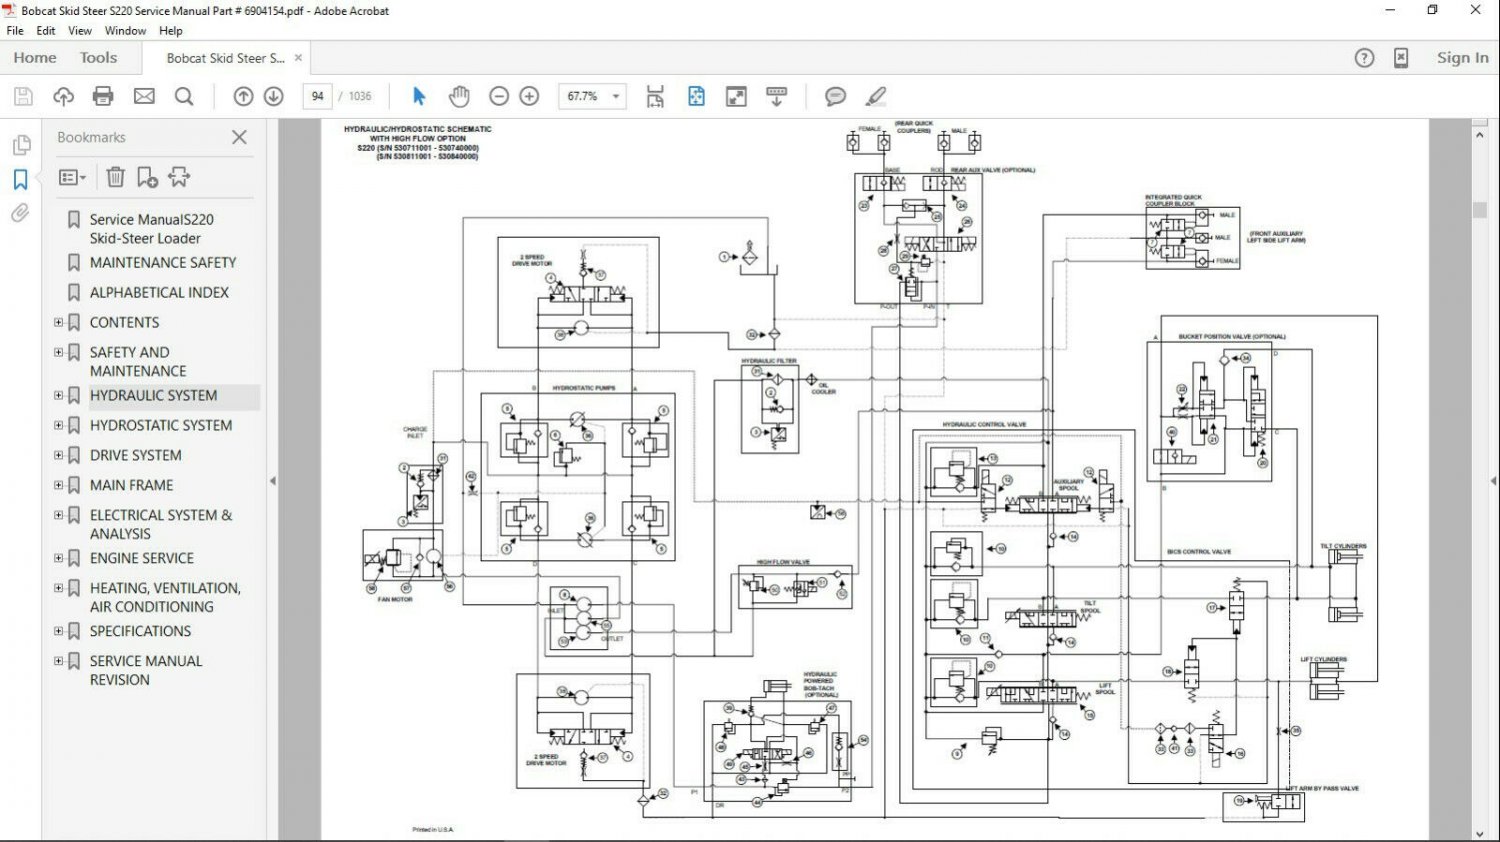This screenshot has width=1500, height=842.
Task: Open the ALPHABETICAL INDEX bookmark
Action: [x=159, y=292]
